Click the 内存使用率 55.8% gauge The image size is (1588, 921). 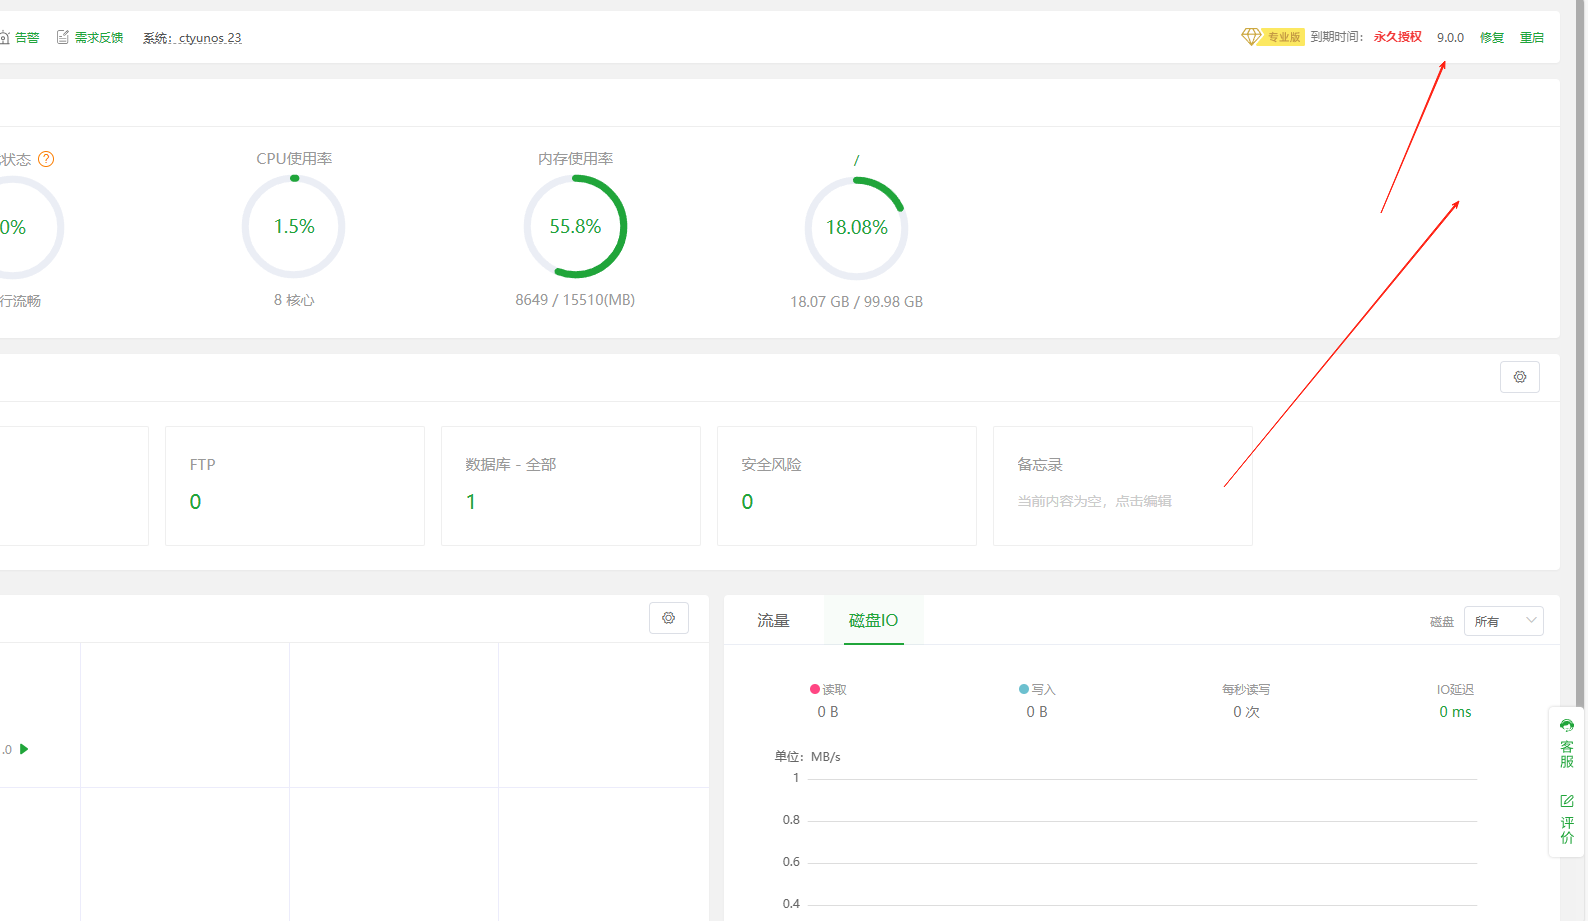pos(575,227)
